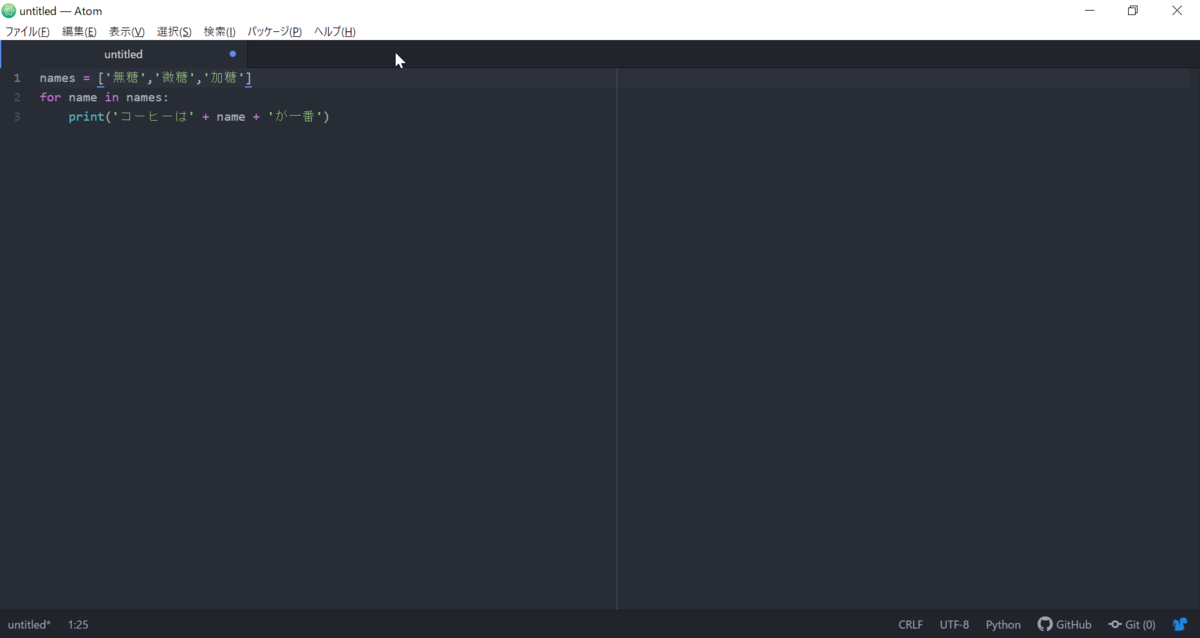The image size is (1200, 638).
Task: Click the blue squirrel update icon
Action: (x=1180, y=624)
